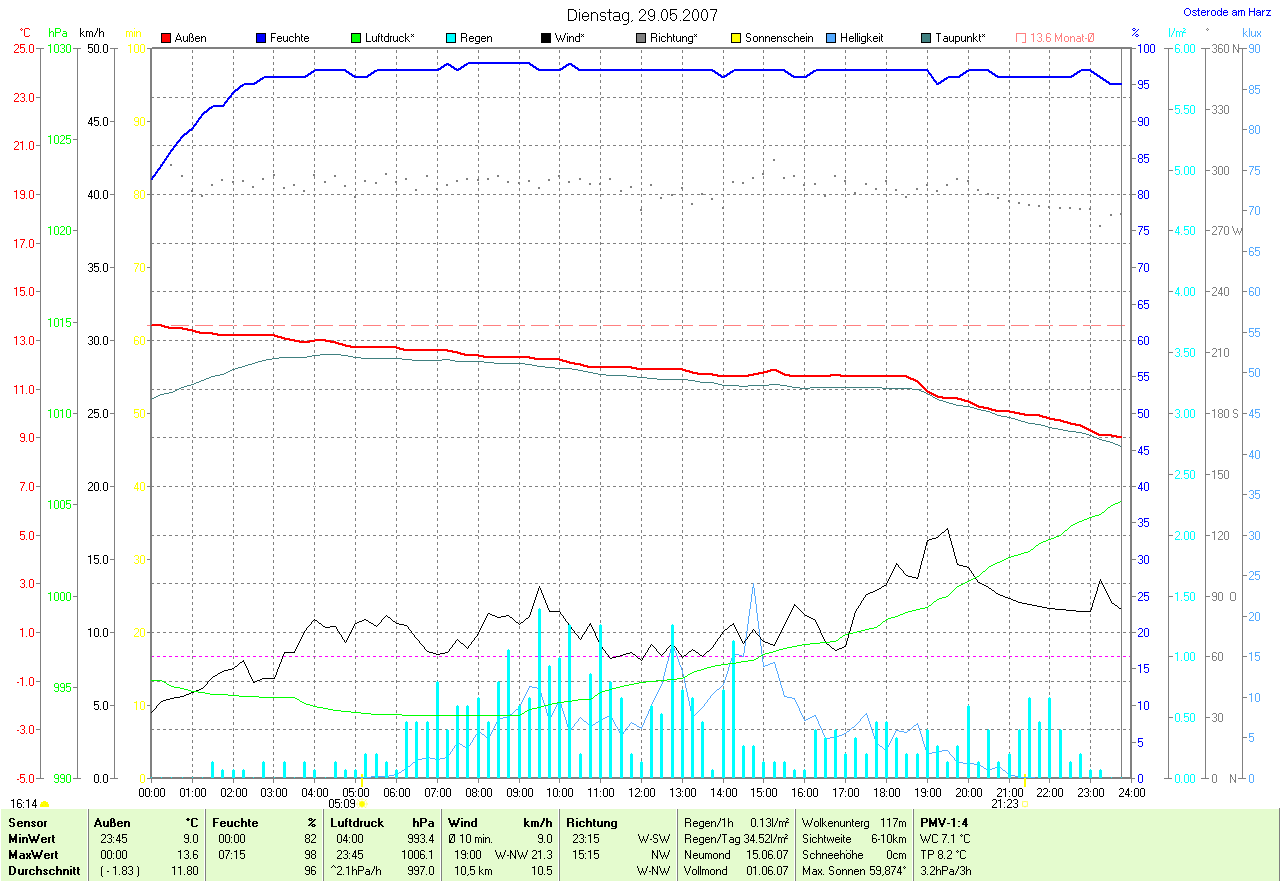1280x881 pixels.
Task: Click the red Außen legend square
Action: (166, 38)
